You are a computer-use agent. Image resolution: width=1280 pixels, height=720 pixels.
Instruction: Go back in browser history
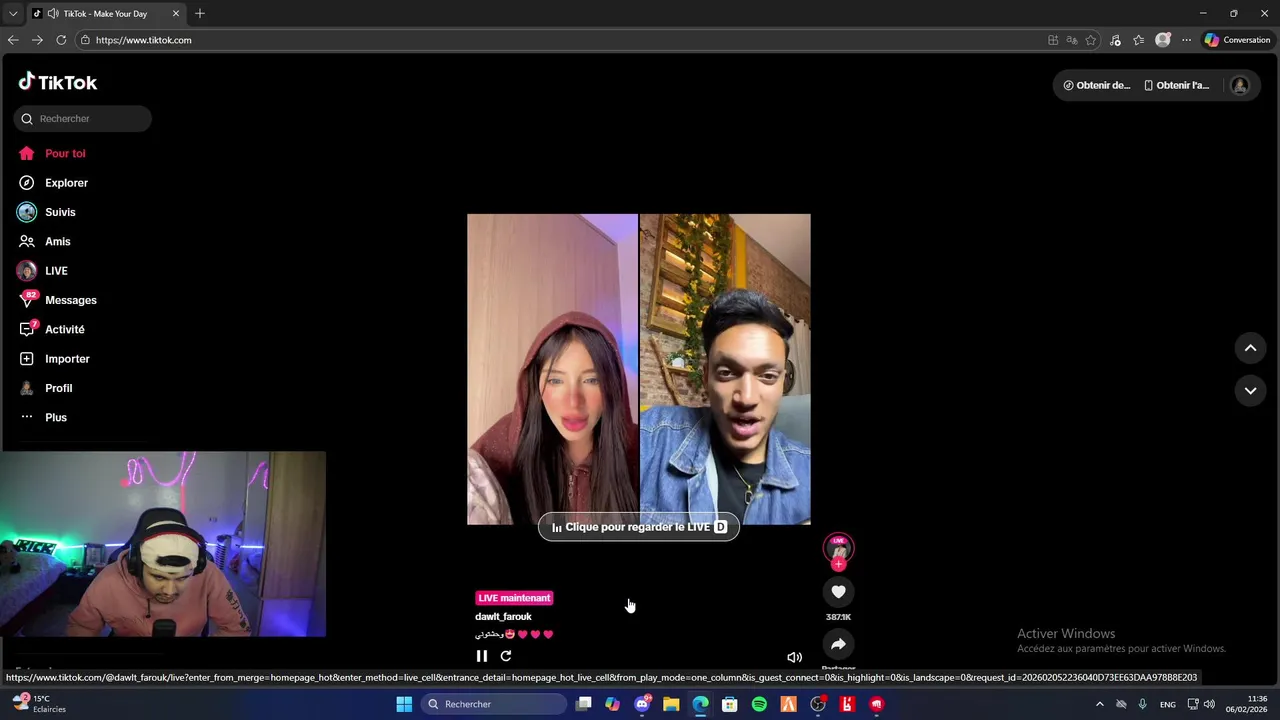pyautogui.click(x=13, y=40)
